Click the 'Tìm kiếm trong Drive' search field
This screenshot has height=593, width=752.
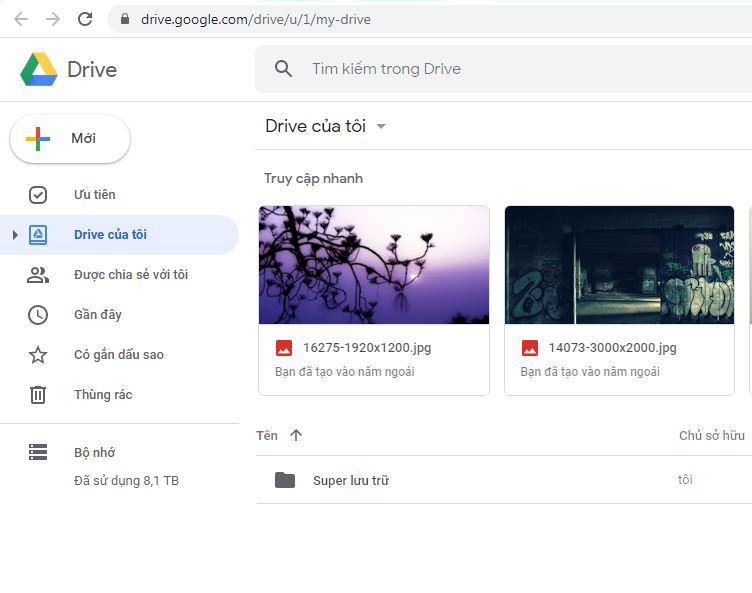point(503,69)
